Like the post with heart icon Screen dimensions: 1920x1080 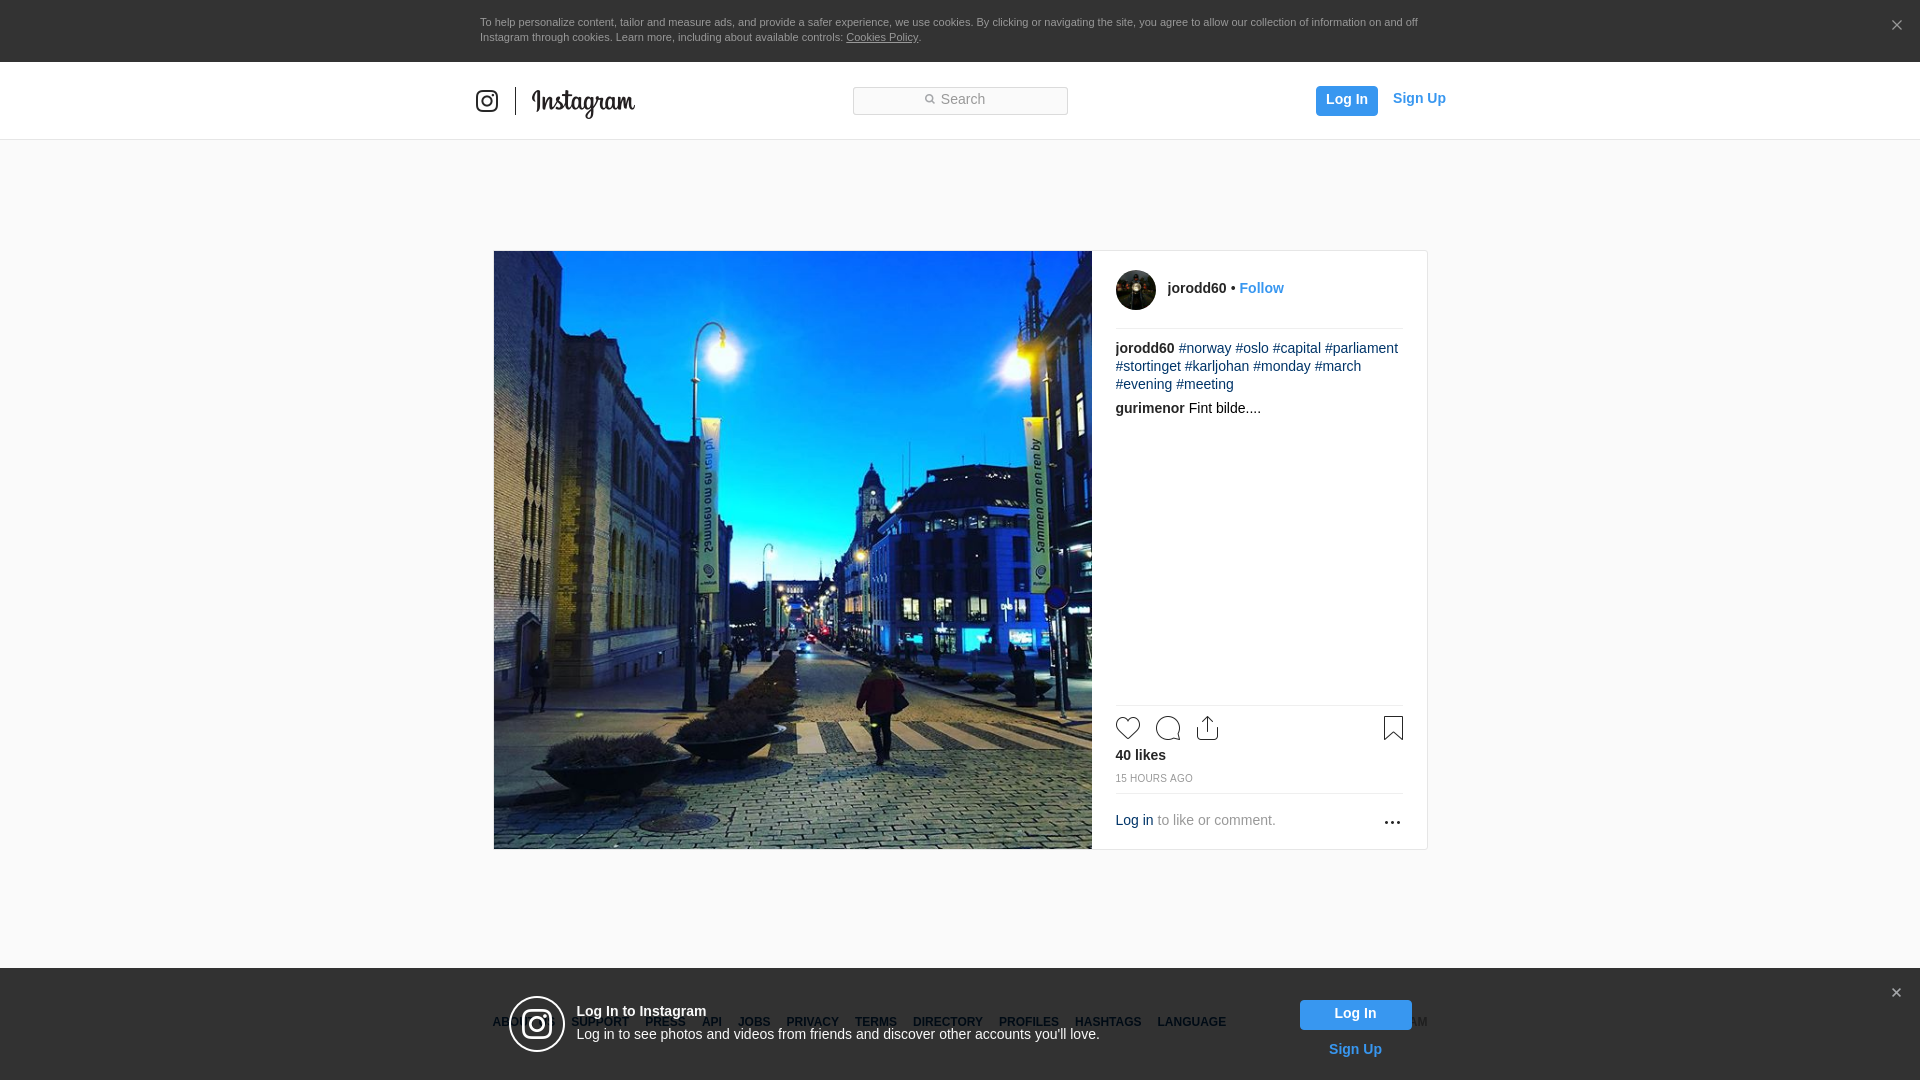[1128, 728]
